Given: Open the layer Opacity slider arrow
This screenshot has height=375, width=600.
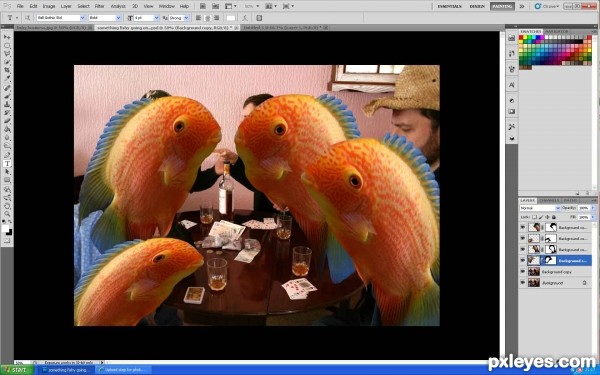Looking at the screenshot, I should point(593,208).
